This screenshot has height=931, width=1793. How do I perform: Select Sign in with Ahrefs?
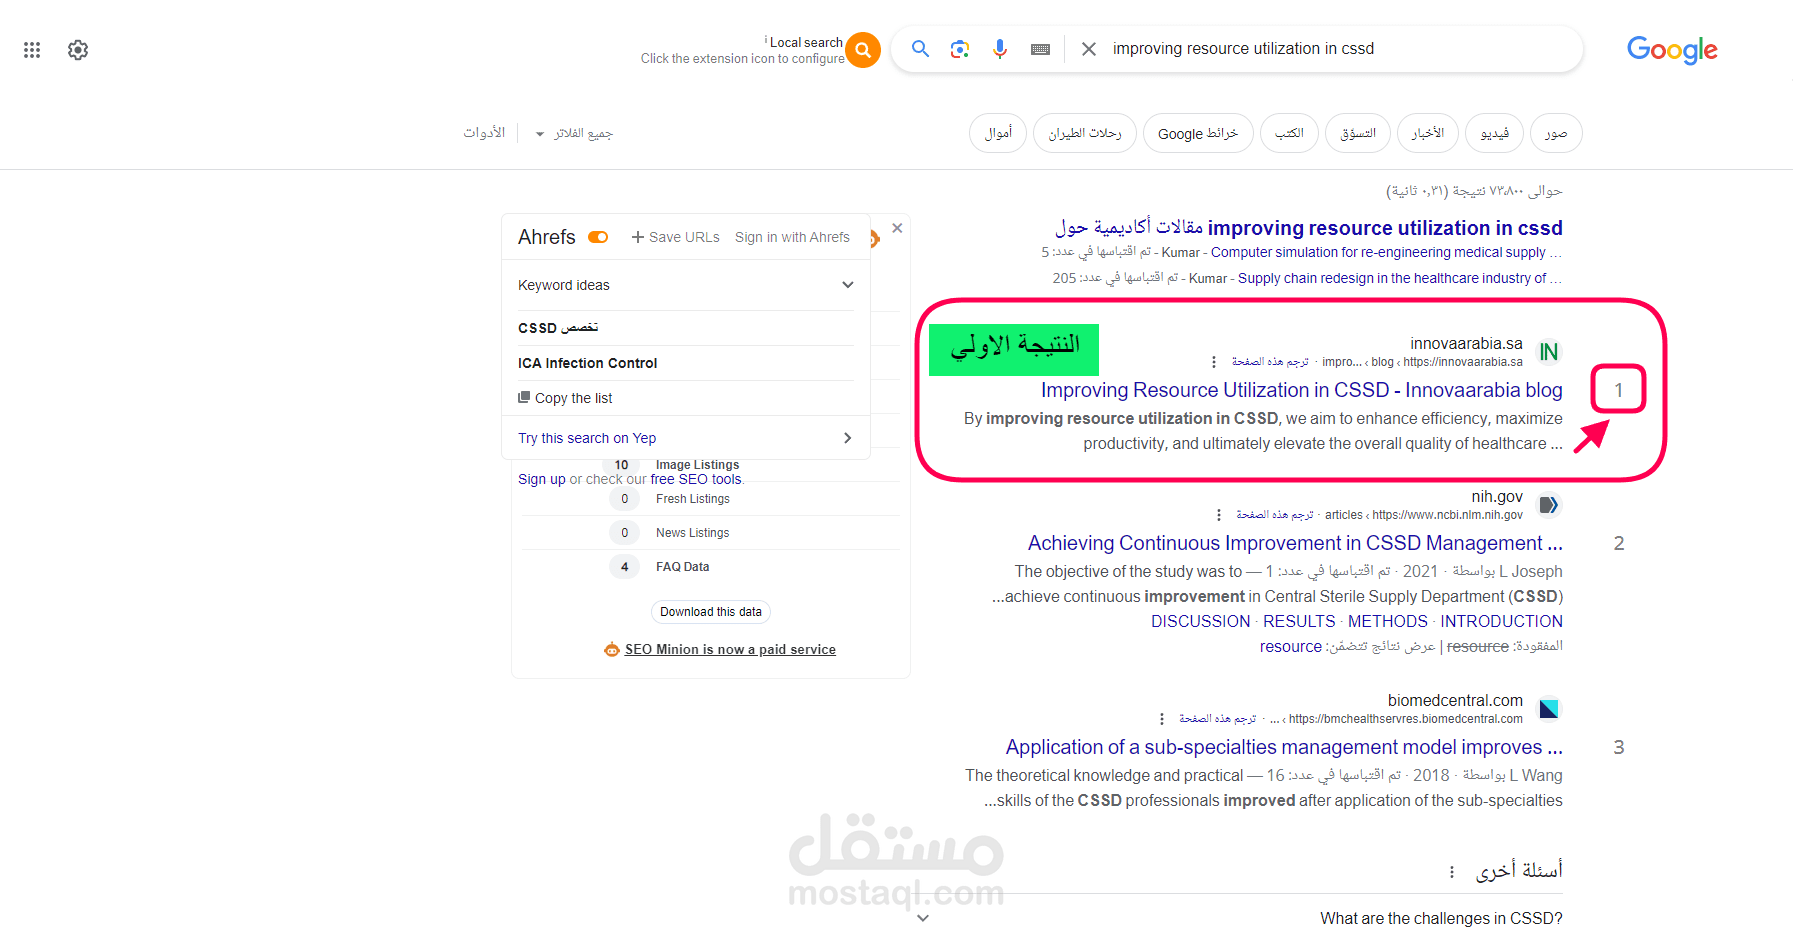792,237
